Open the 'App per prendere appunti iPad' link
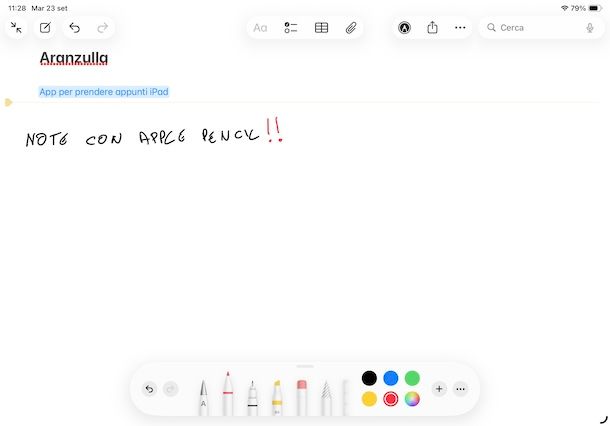The width and height of the screenshot is (610, 426). point(104,92)
